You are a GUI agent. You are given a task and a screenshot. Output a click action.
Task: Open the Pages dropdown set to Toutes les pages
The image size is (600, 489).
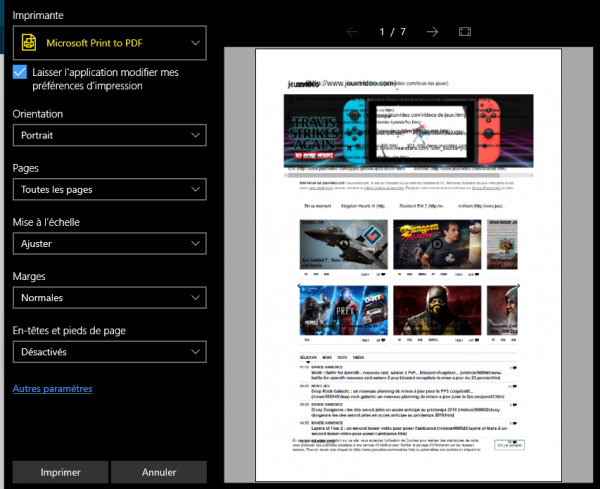coord(108,189)
